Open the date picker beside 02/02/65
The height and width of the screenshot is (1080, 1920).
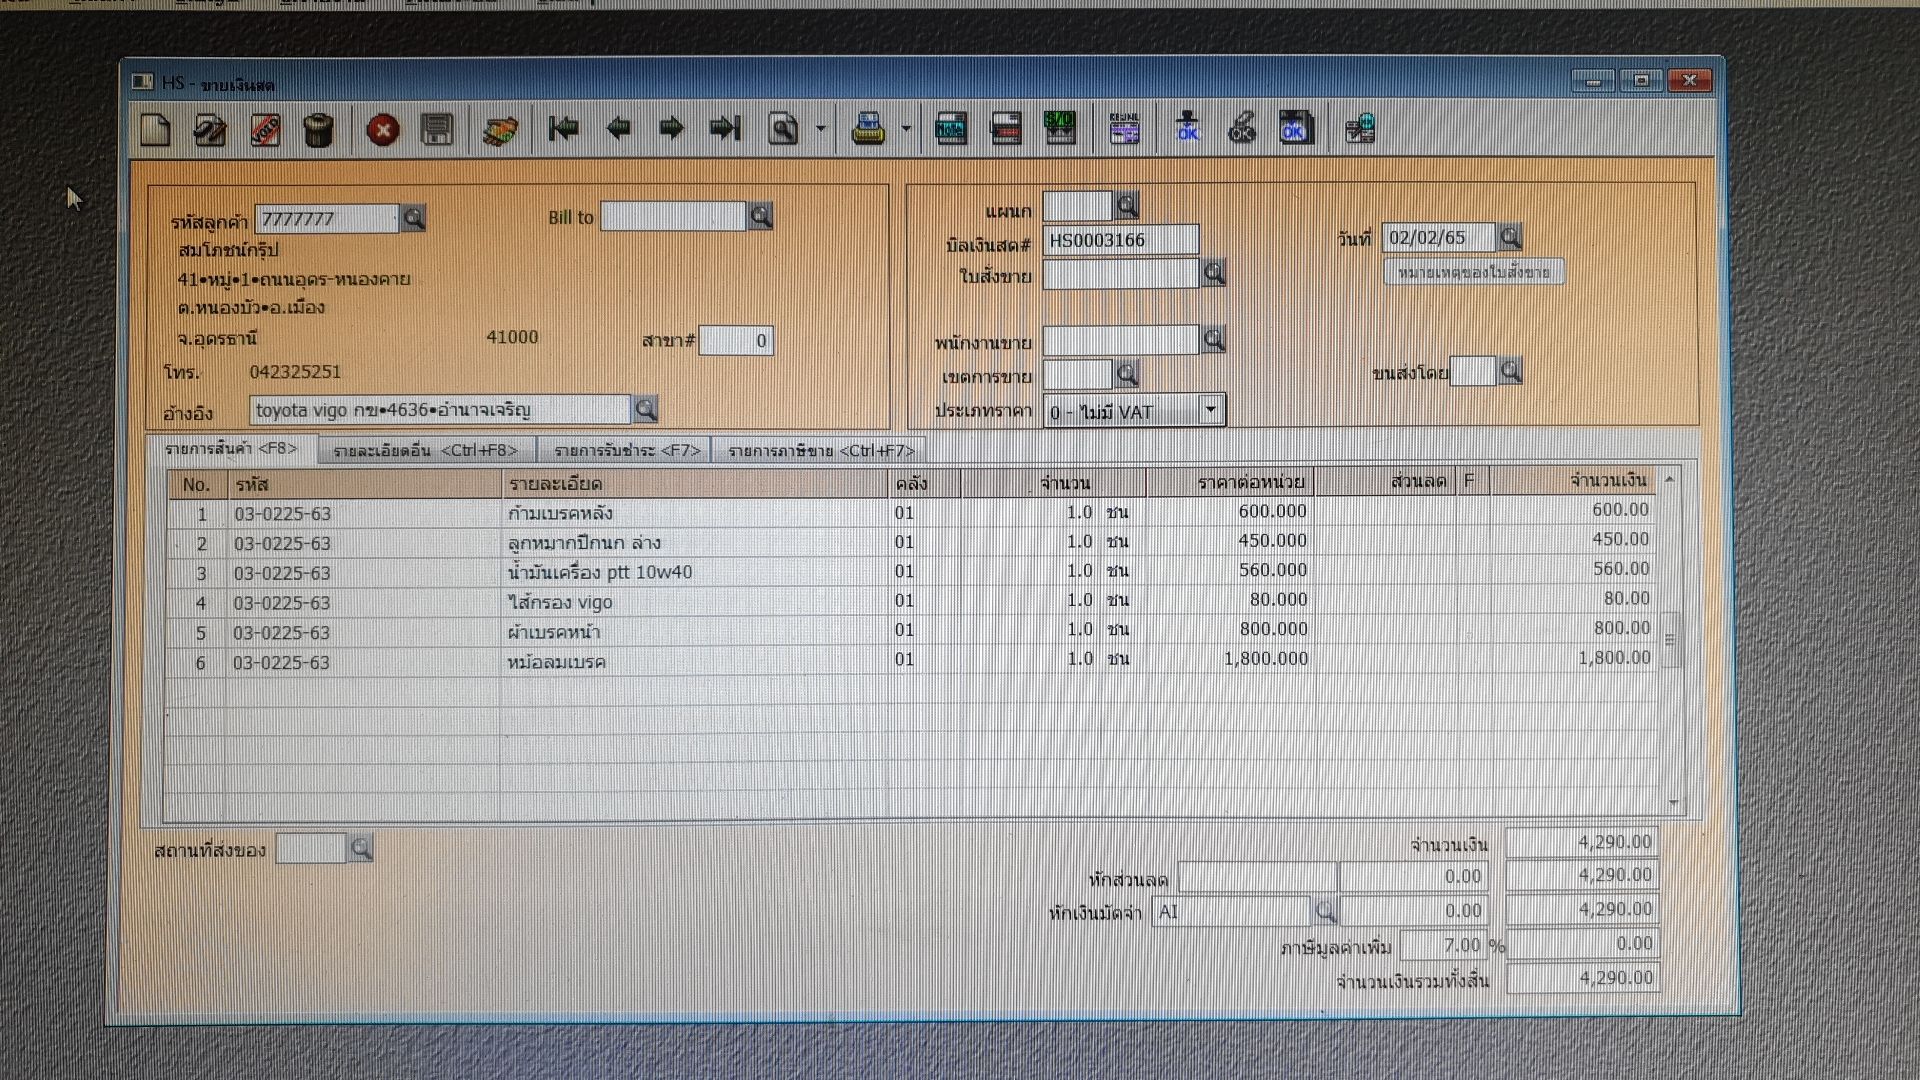pos(1510,237)
